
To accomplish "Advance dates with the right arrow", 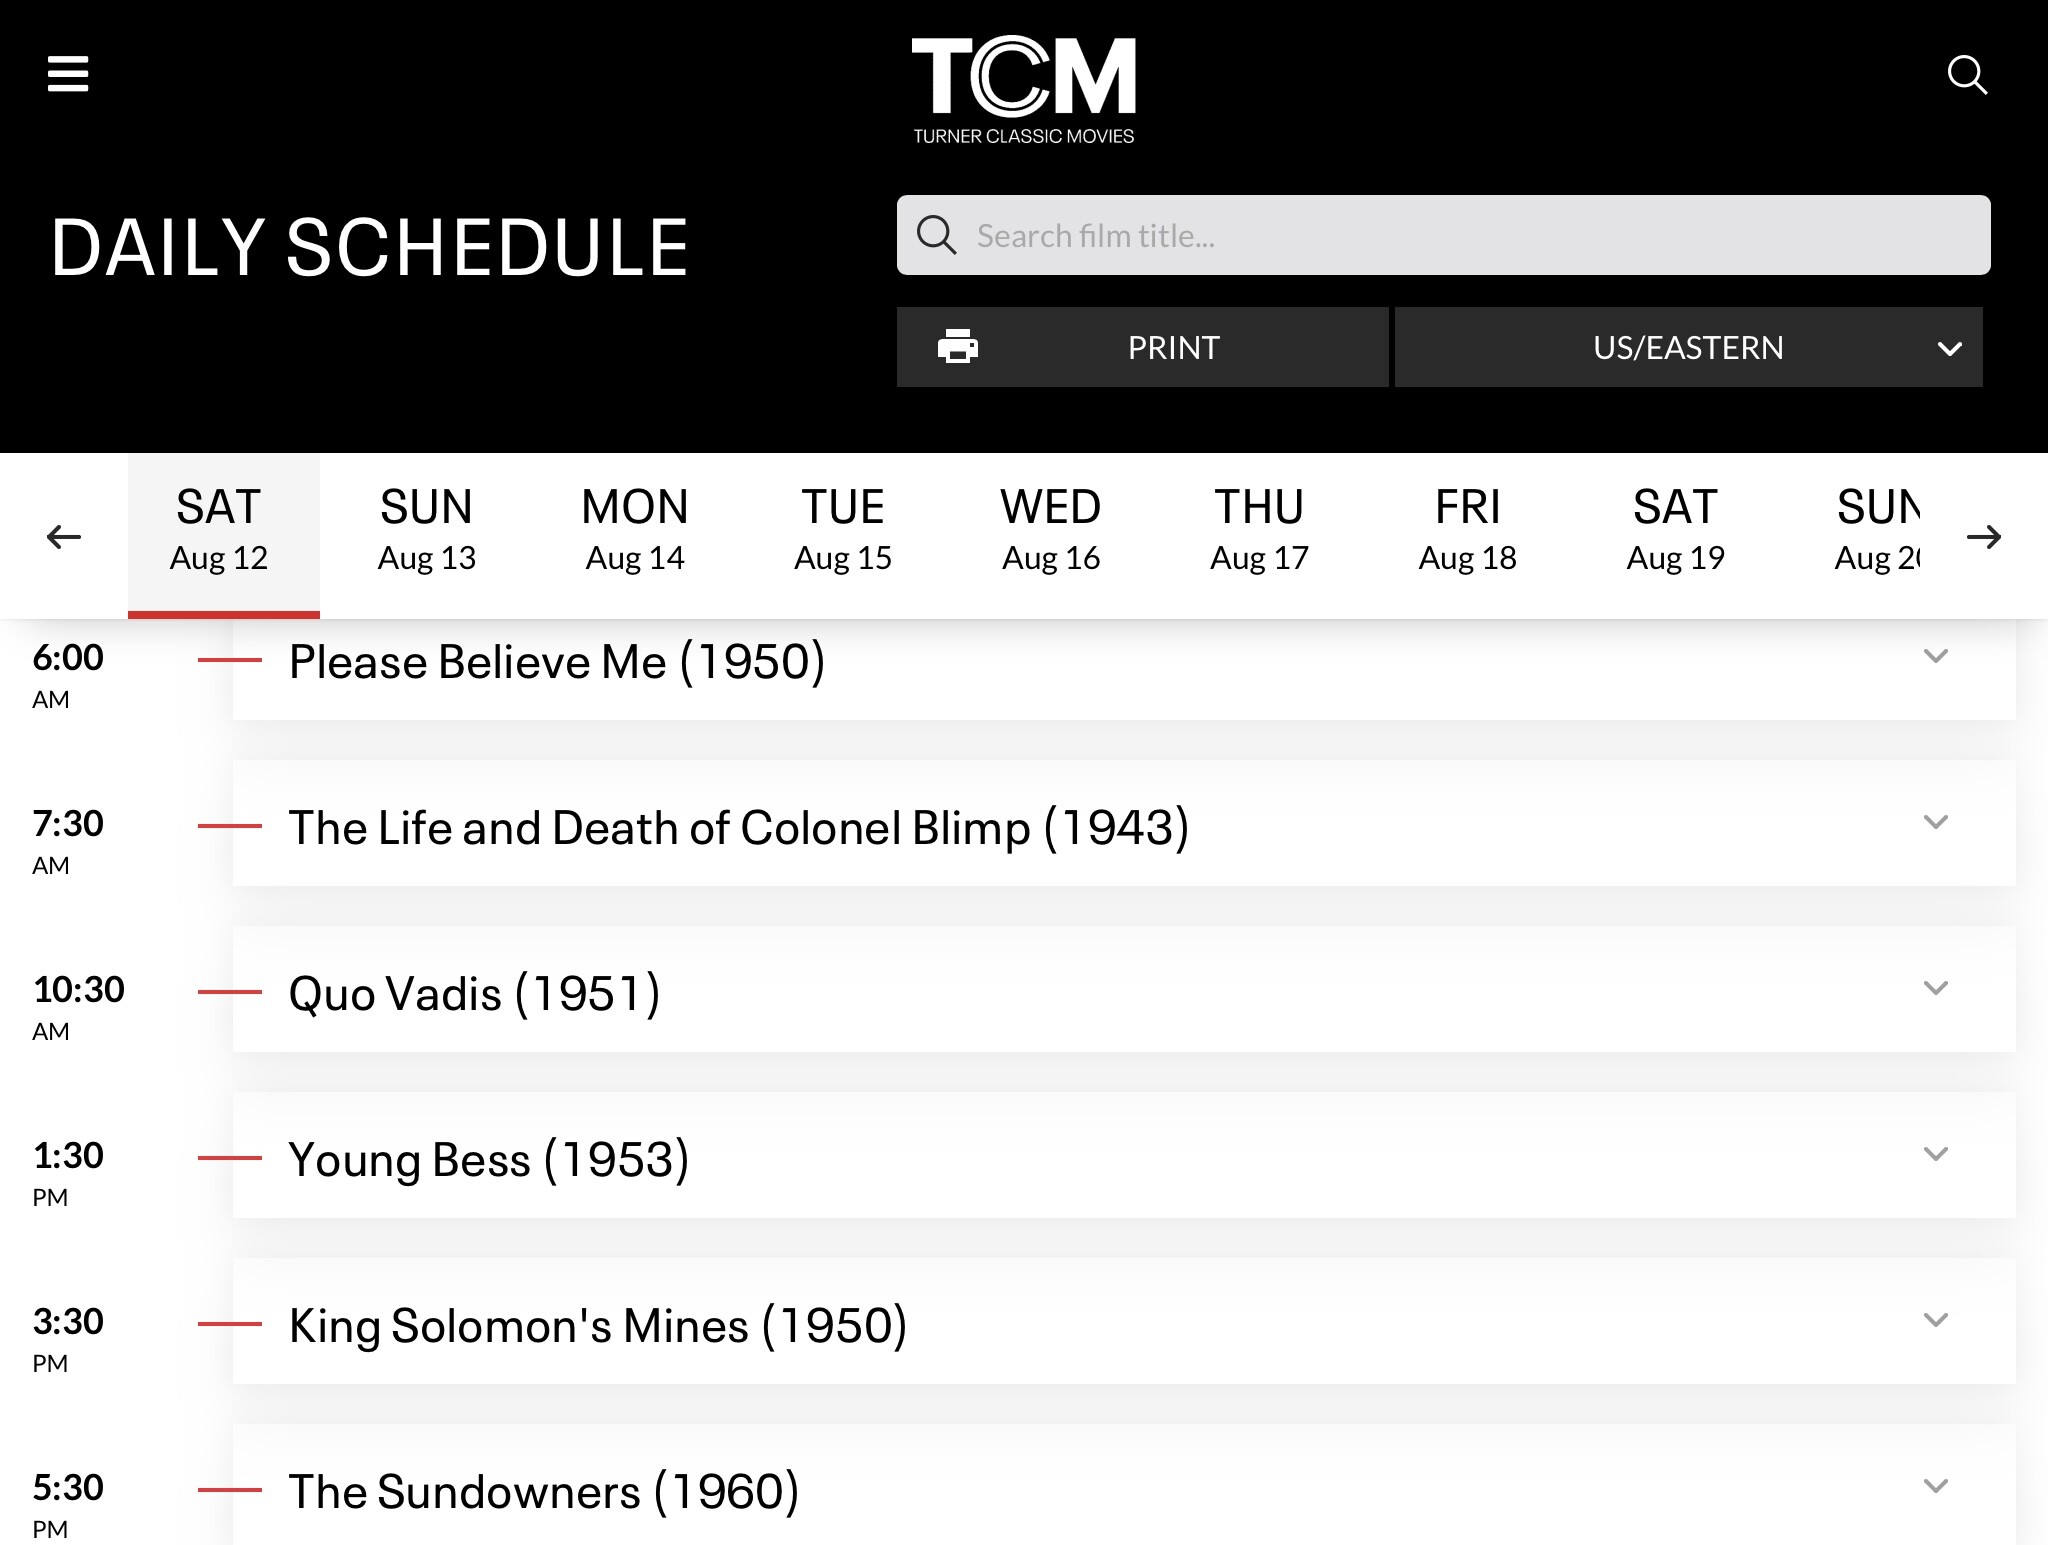I will tap(1984, 537).
